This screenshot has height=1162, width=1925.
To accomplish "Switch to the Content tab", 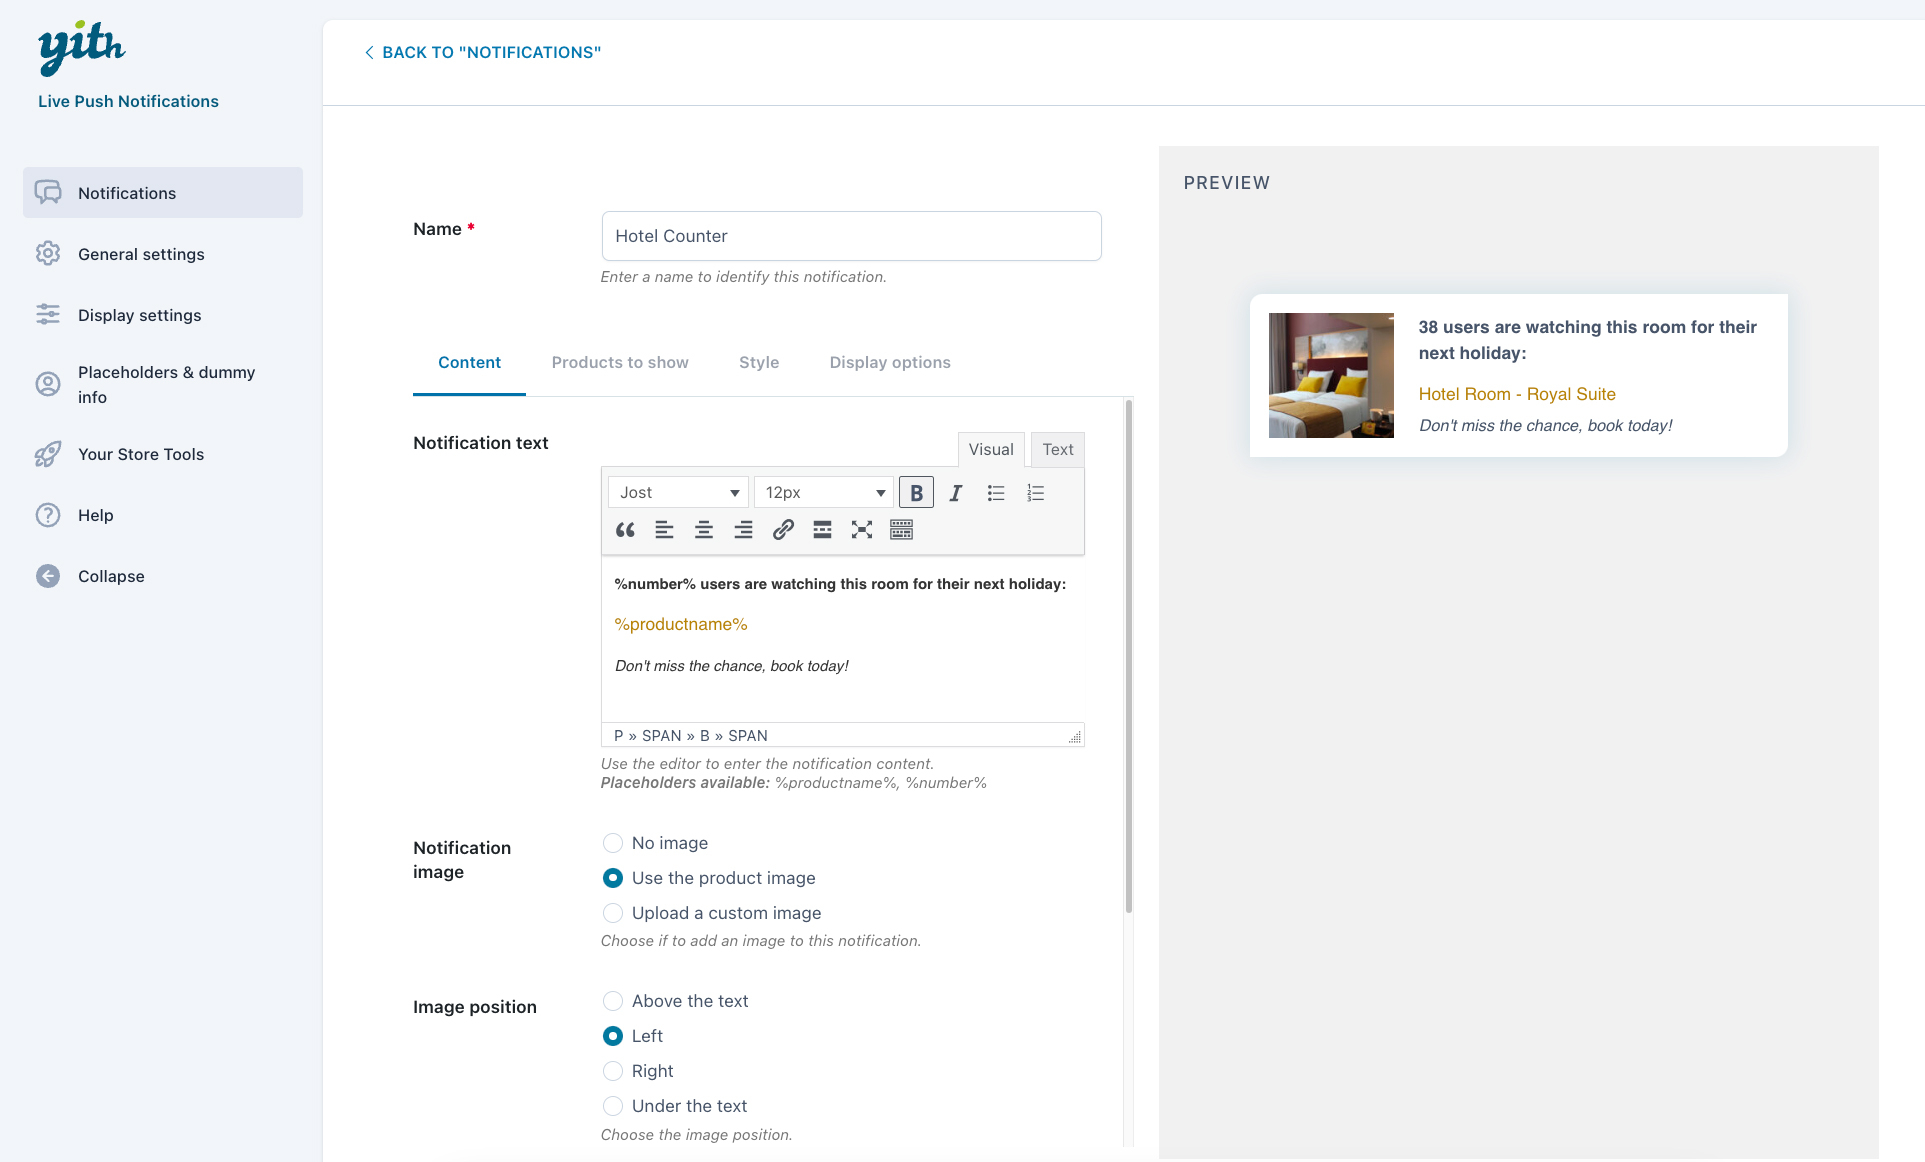I will pyautogui.click(x=469, y=362).
